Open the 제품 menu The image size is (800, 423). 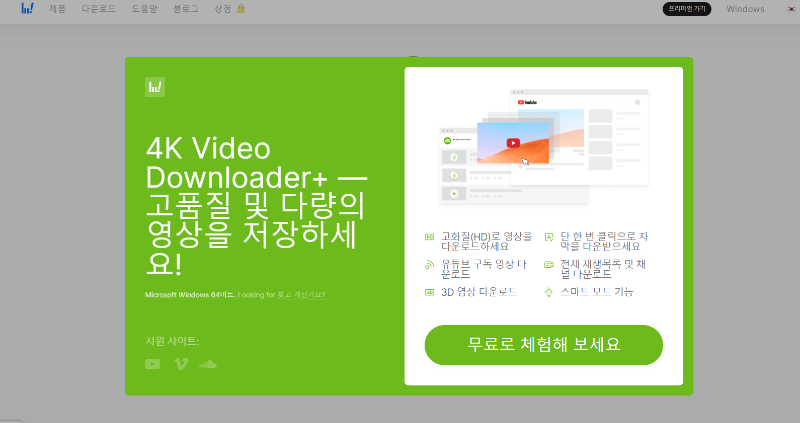click(x=57, y=9)
